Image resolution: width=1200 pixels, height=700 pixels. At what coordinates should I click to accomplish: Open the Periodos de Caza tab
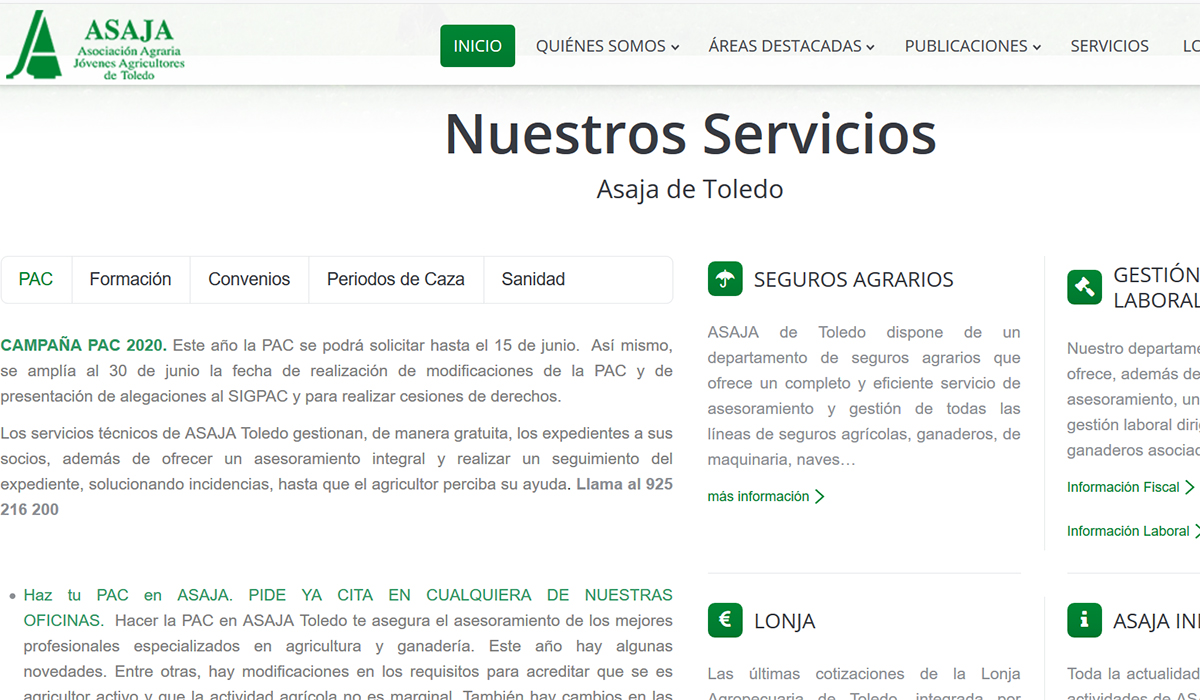click(396, 280)
